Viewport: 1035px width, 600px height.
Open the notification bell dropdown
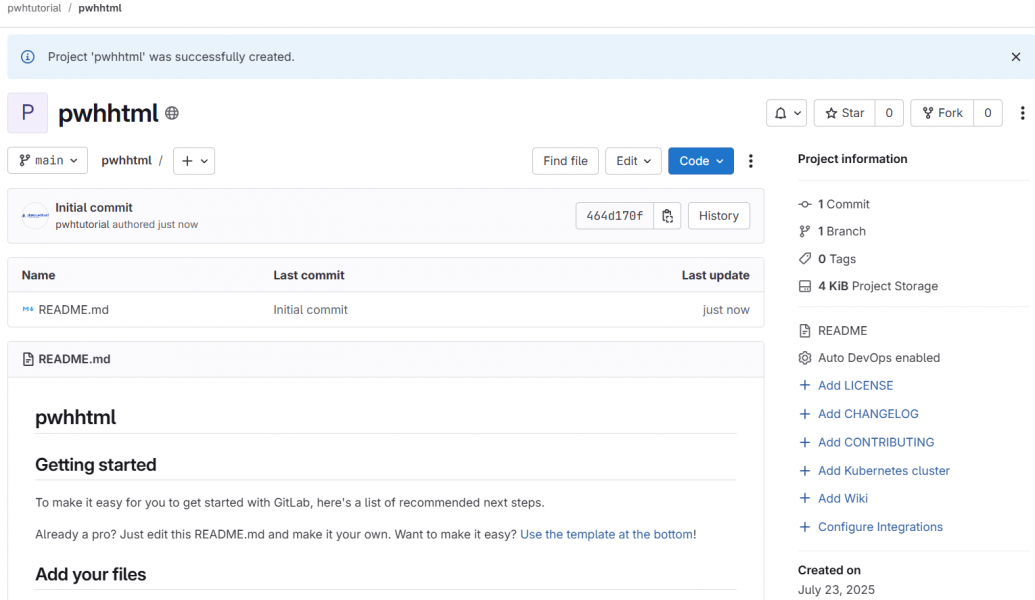coord(787,113)
